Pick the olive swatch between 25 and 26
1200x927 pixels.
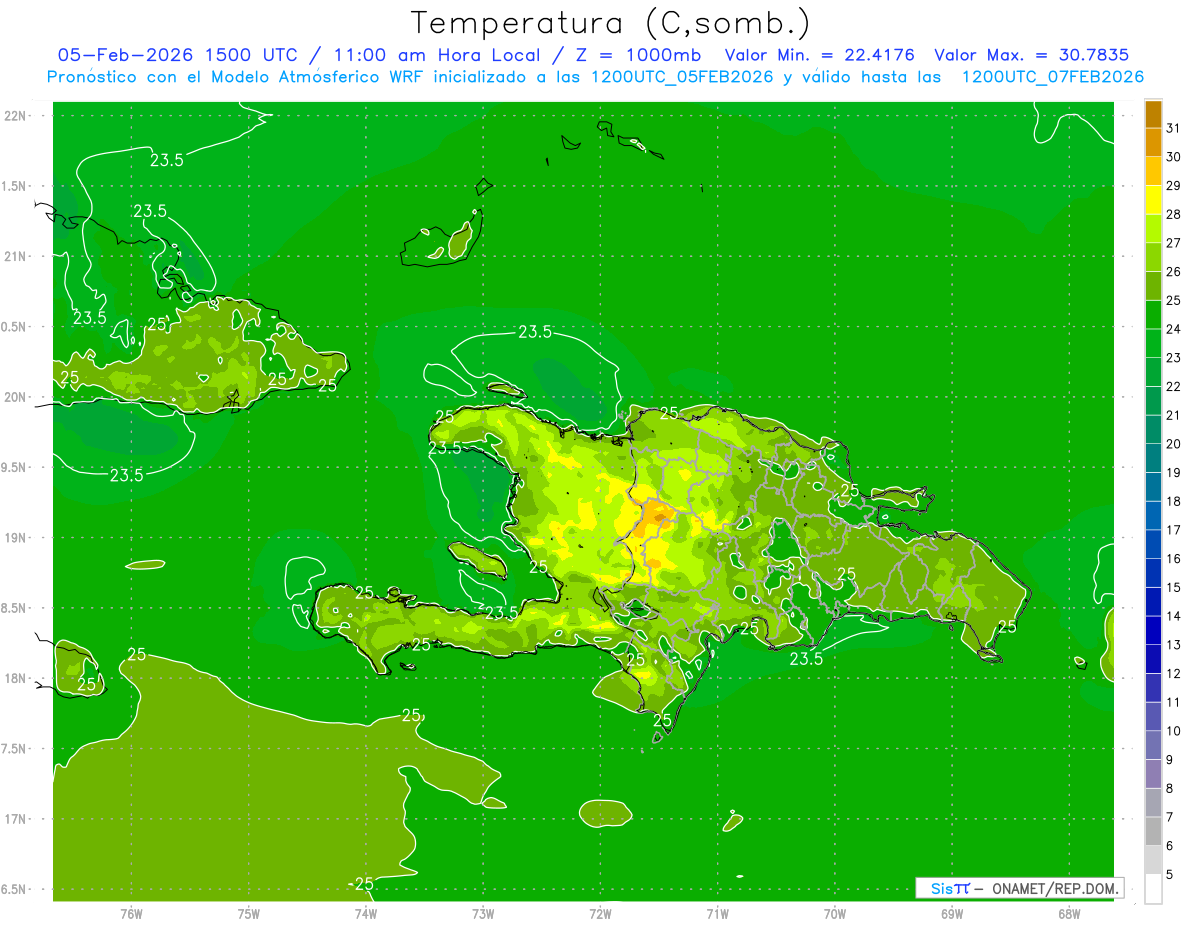point(1153,287)
